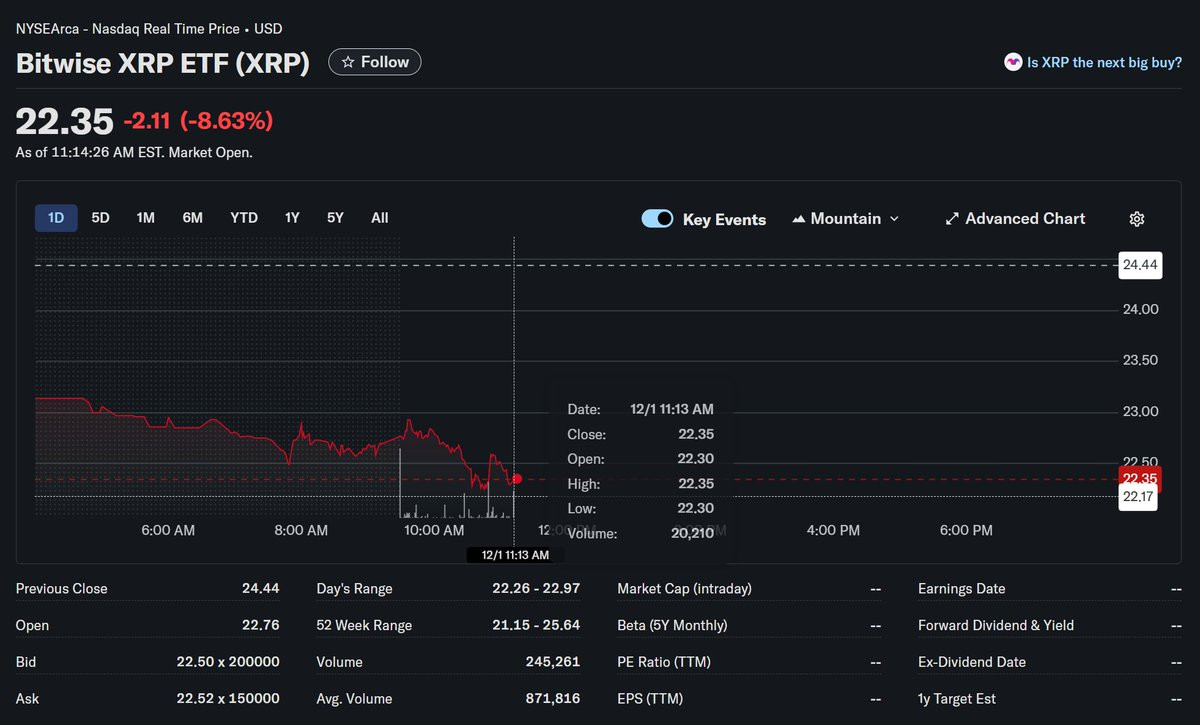Click the 52 Week Range value 21.15 - 25.64
Viewport: 1200px width, 725px height.
[x=536, y=625]
